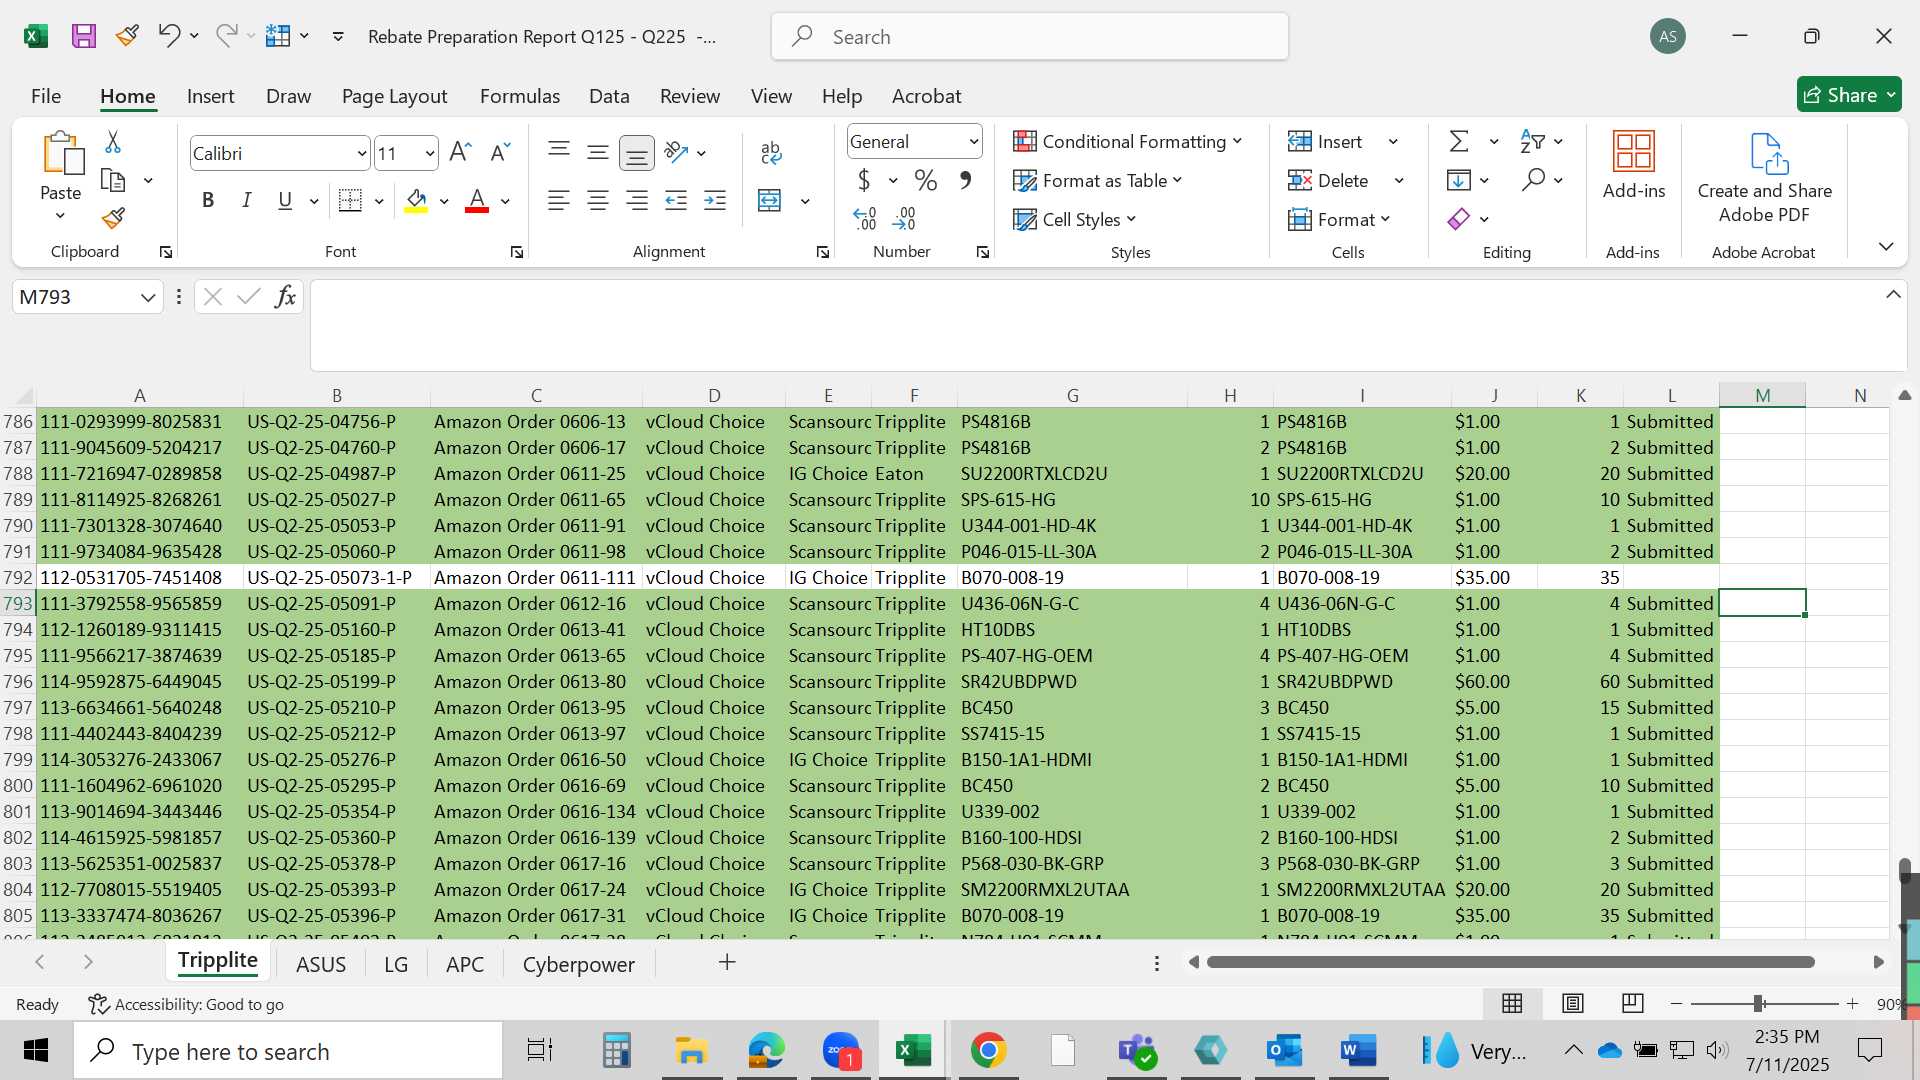Open the Calibri font name dropdown
Image resolution: width=1920 pixels, height=1080 pixels.
362,154
